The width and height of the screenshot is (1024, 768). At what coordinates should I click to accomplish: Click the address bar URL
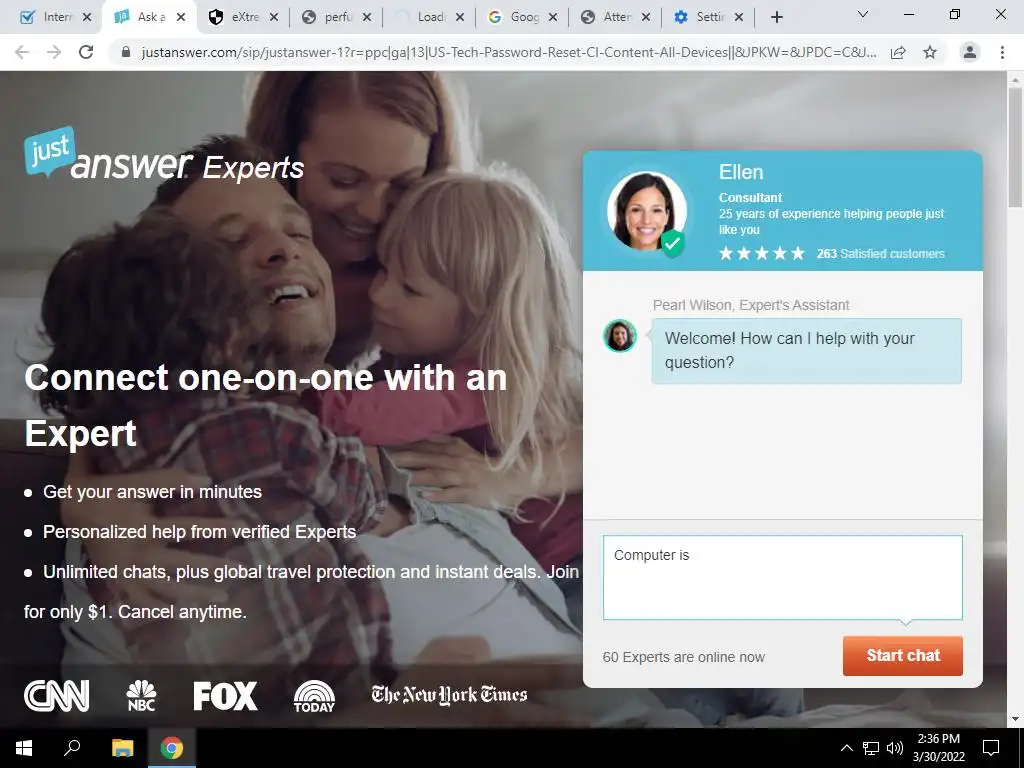click(x=509, y=52)
